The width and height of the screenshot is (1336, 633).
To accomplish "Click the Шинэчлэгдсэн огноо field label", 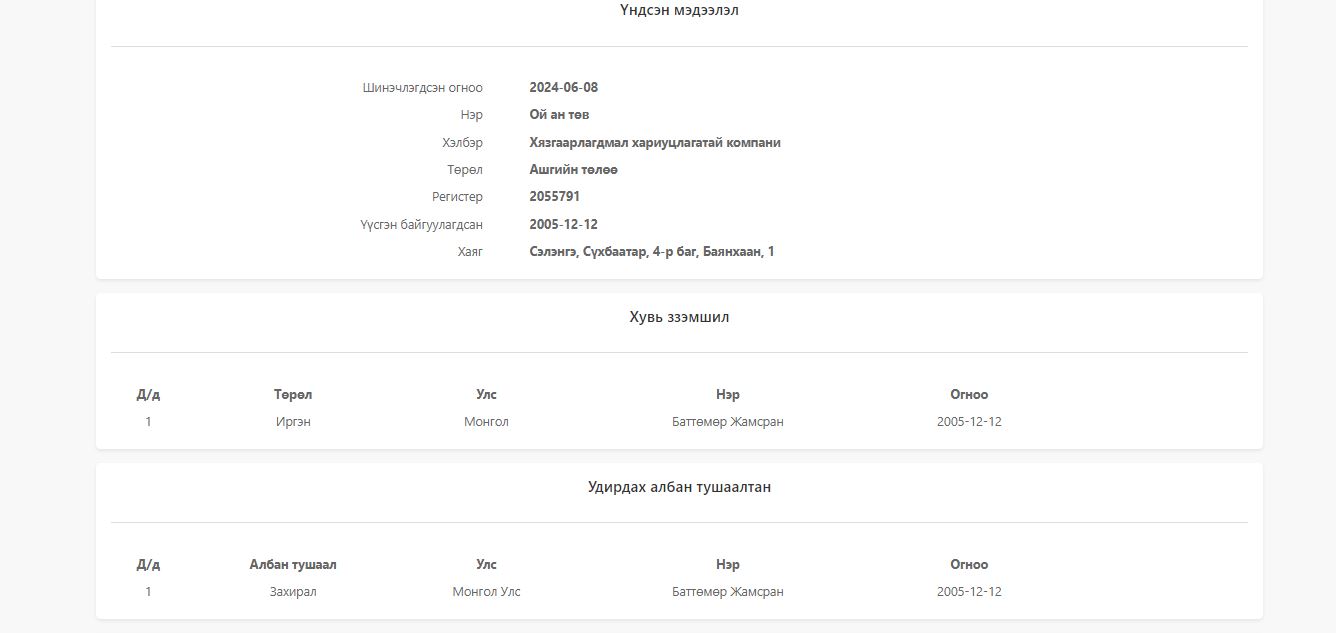I will point(422,88).
